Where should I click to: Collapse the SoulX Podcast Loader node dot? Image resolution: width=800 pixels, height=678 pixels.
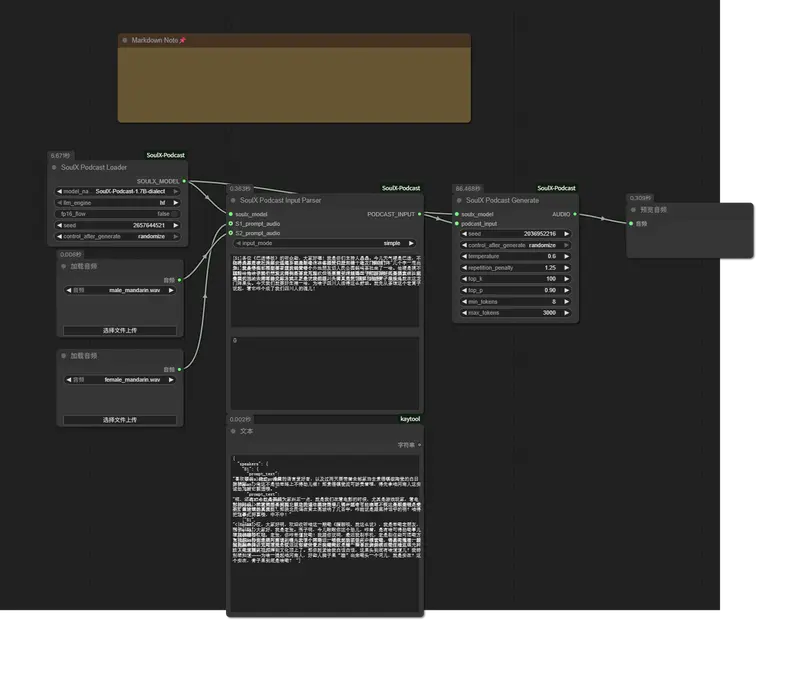tap(55, 167)
